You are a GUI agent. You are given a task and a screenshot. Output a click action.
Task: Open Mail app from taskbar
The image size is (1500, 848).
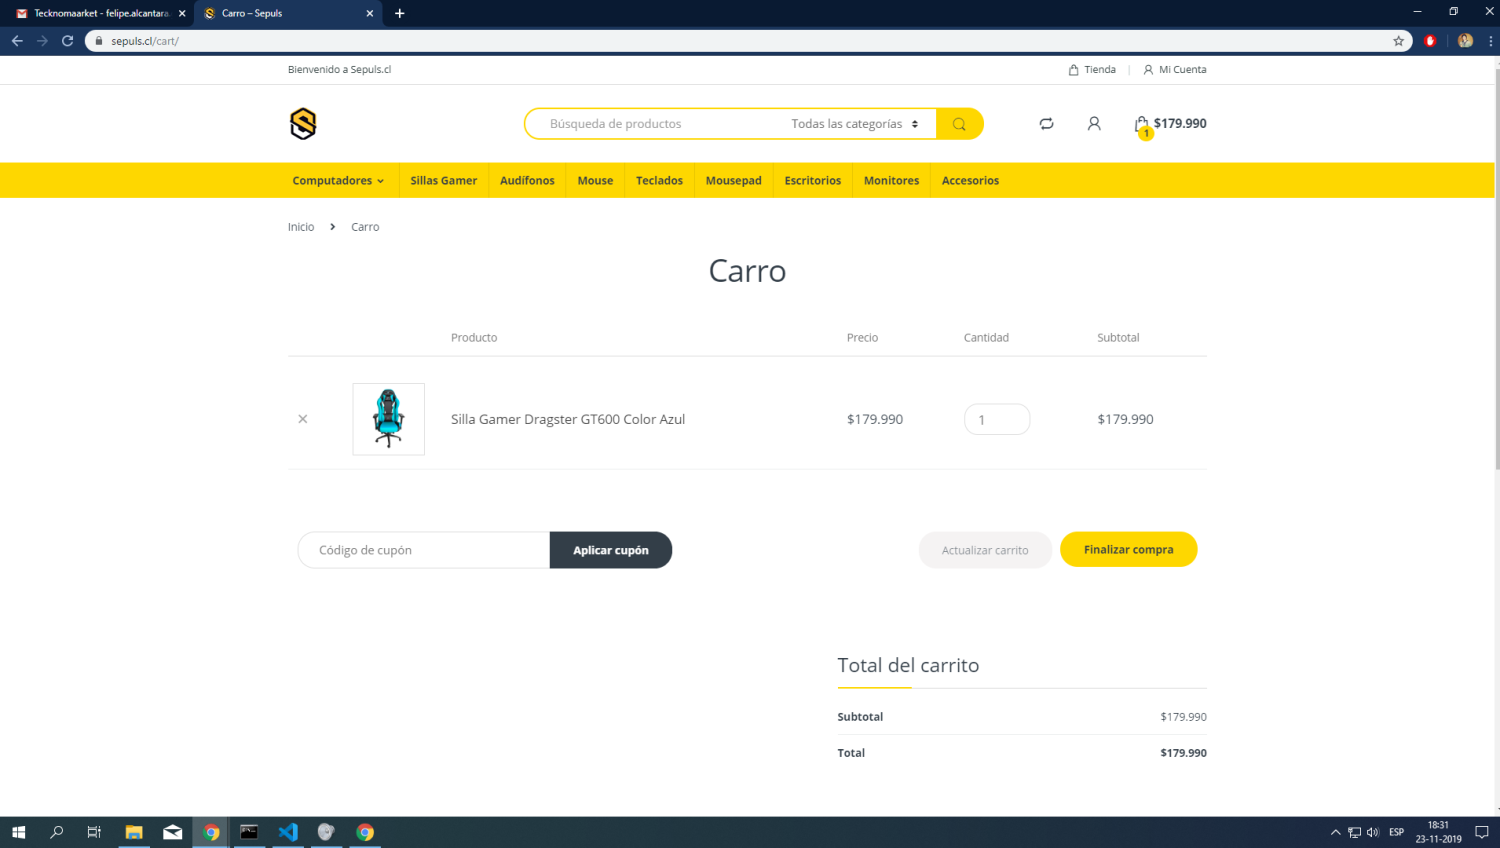coord(173,832)
